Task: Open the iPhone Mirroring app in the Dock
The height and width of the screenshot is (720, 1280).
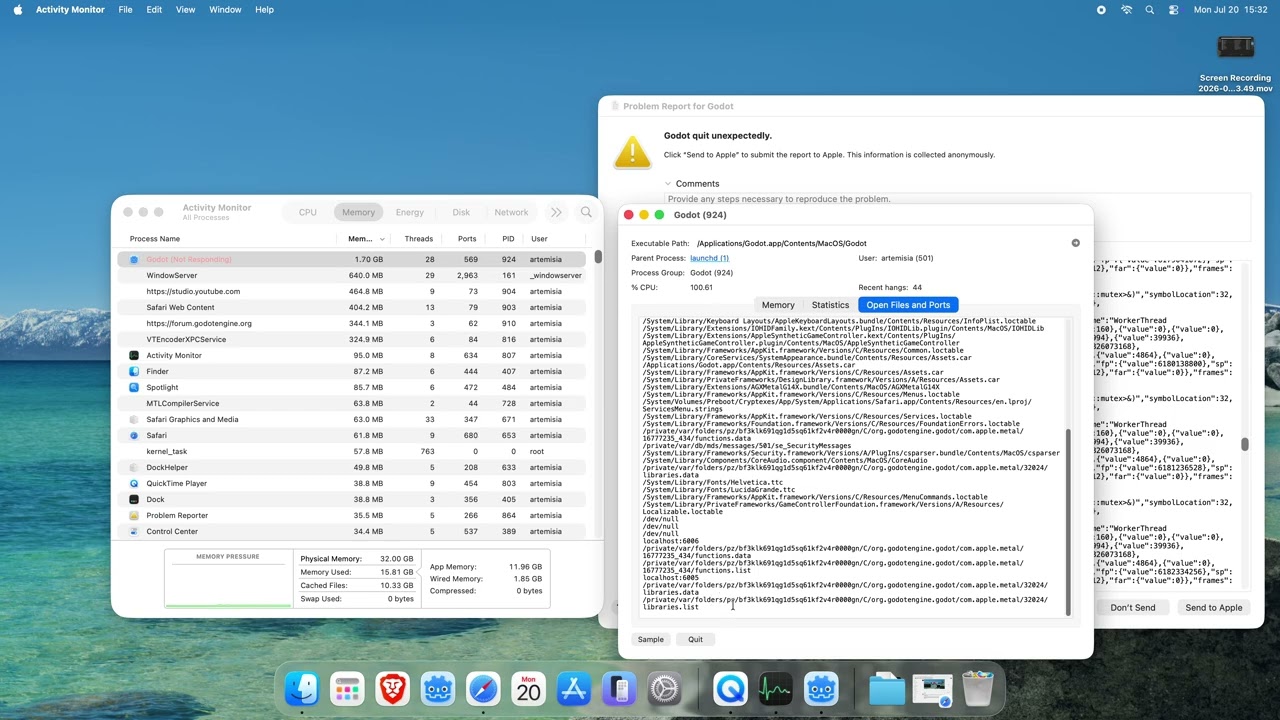Action: pyautogui.click(x=619, y=689)
